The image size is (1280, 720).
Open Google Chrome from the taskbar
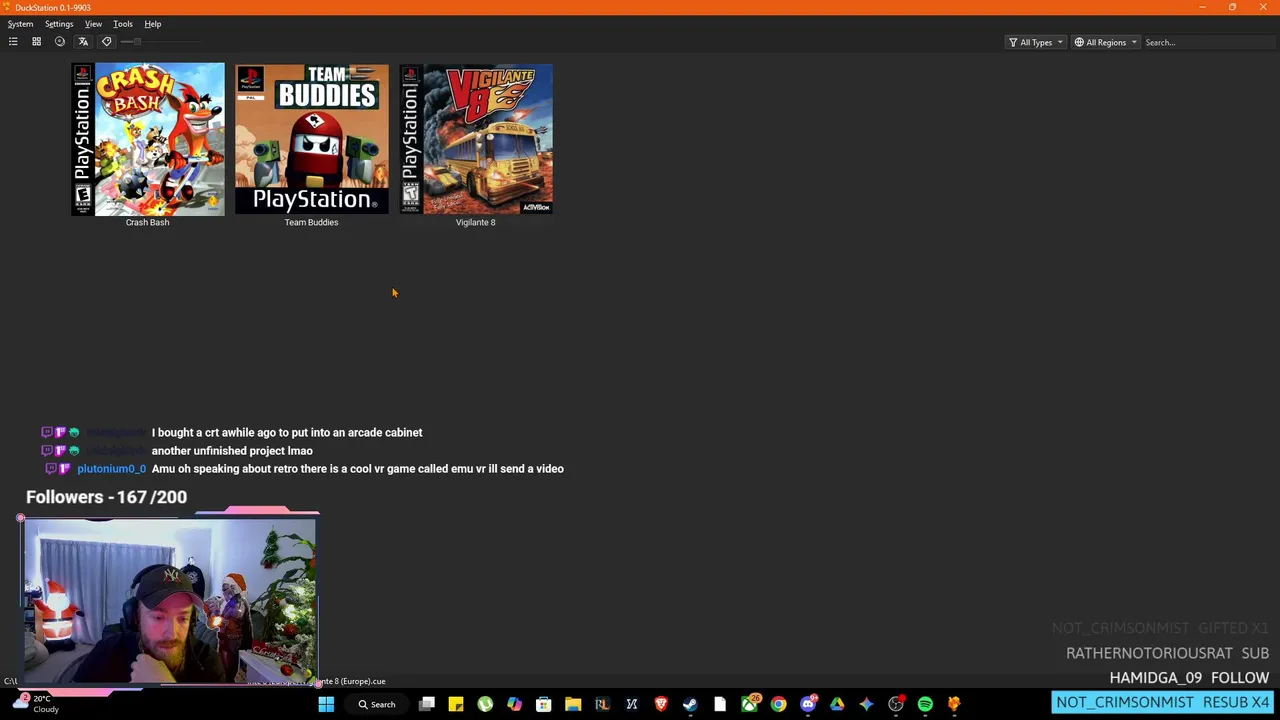[778, 704]
